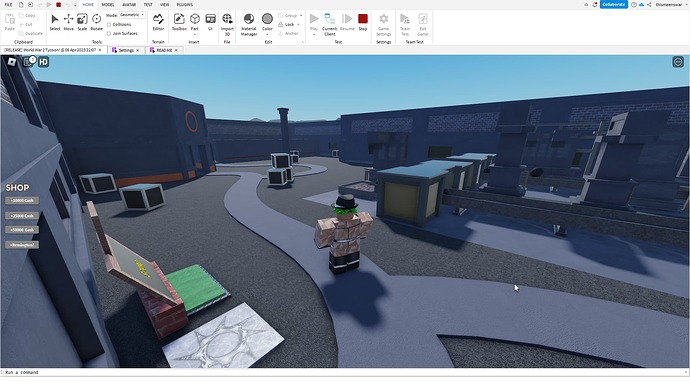Open the Mode Geometric dropdown
This screenshot has height=388, width=690.
132,15
